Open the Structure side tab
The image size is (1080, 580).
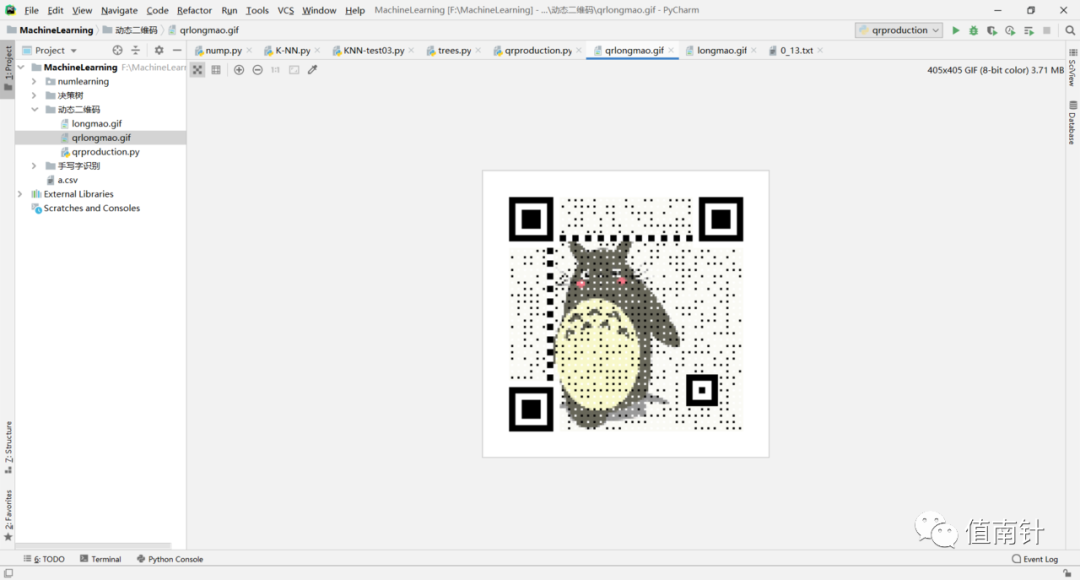click(x=8, y=446)
